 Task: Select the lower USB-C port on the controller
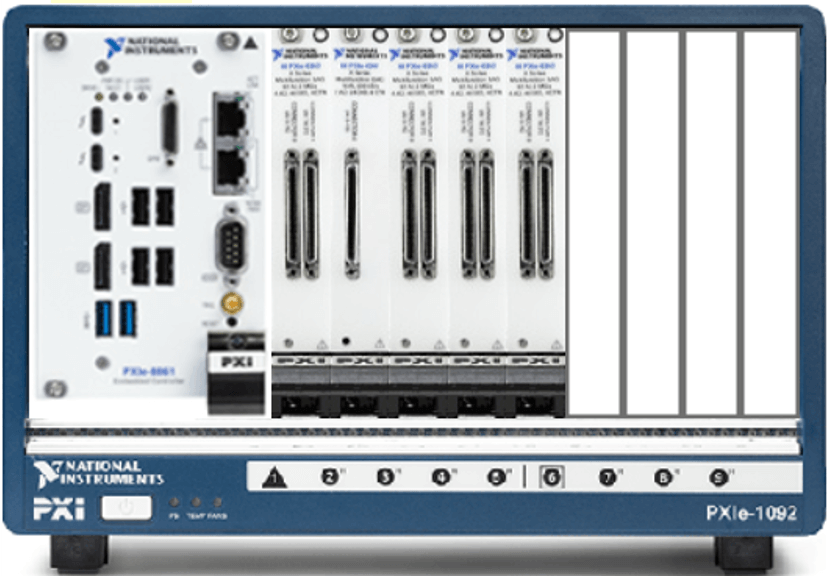97,158
